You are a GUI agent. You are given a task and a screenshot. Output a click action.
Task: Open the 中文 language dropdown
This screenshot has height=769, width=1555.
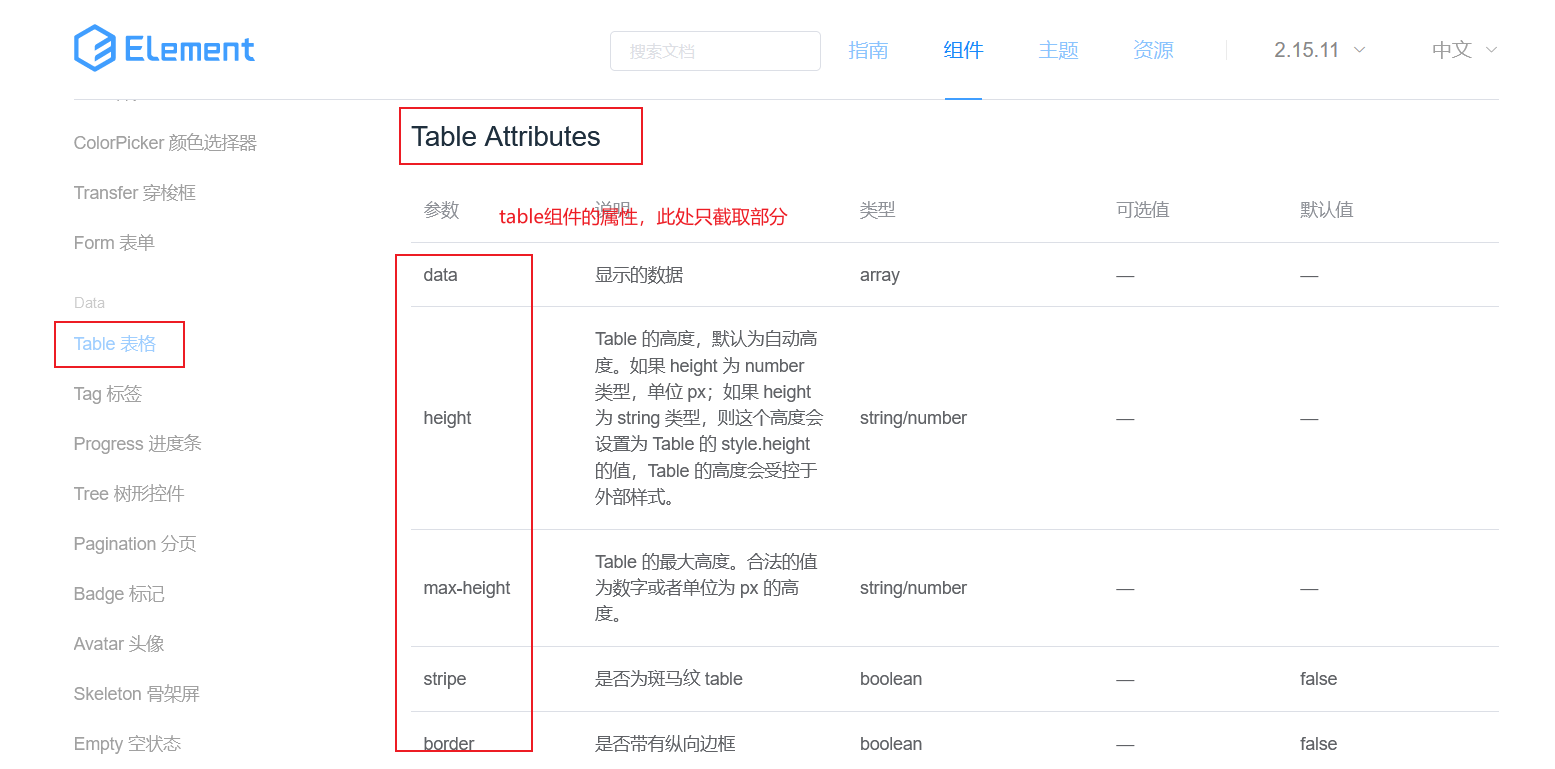(1465, 50)
